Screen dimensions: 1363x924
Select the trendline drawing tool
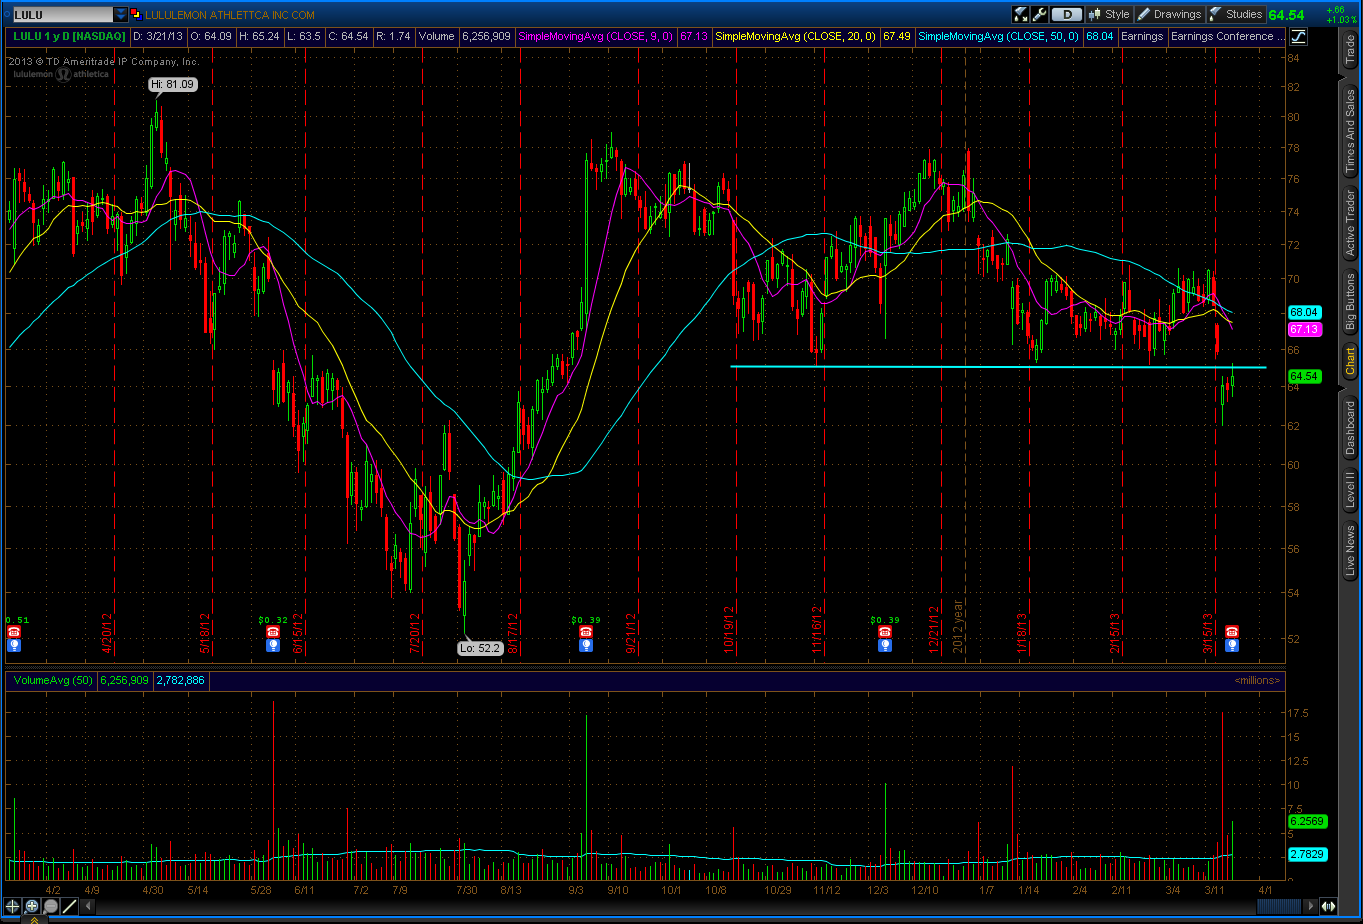tap(69, 906)
